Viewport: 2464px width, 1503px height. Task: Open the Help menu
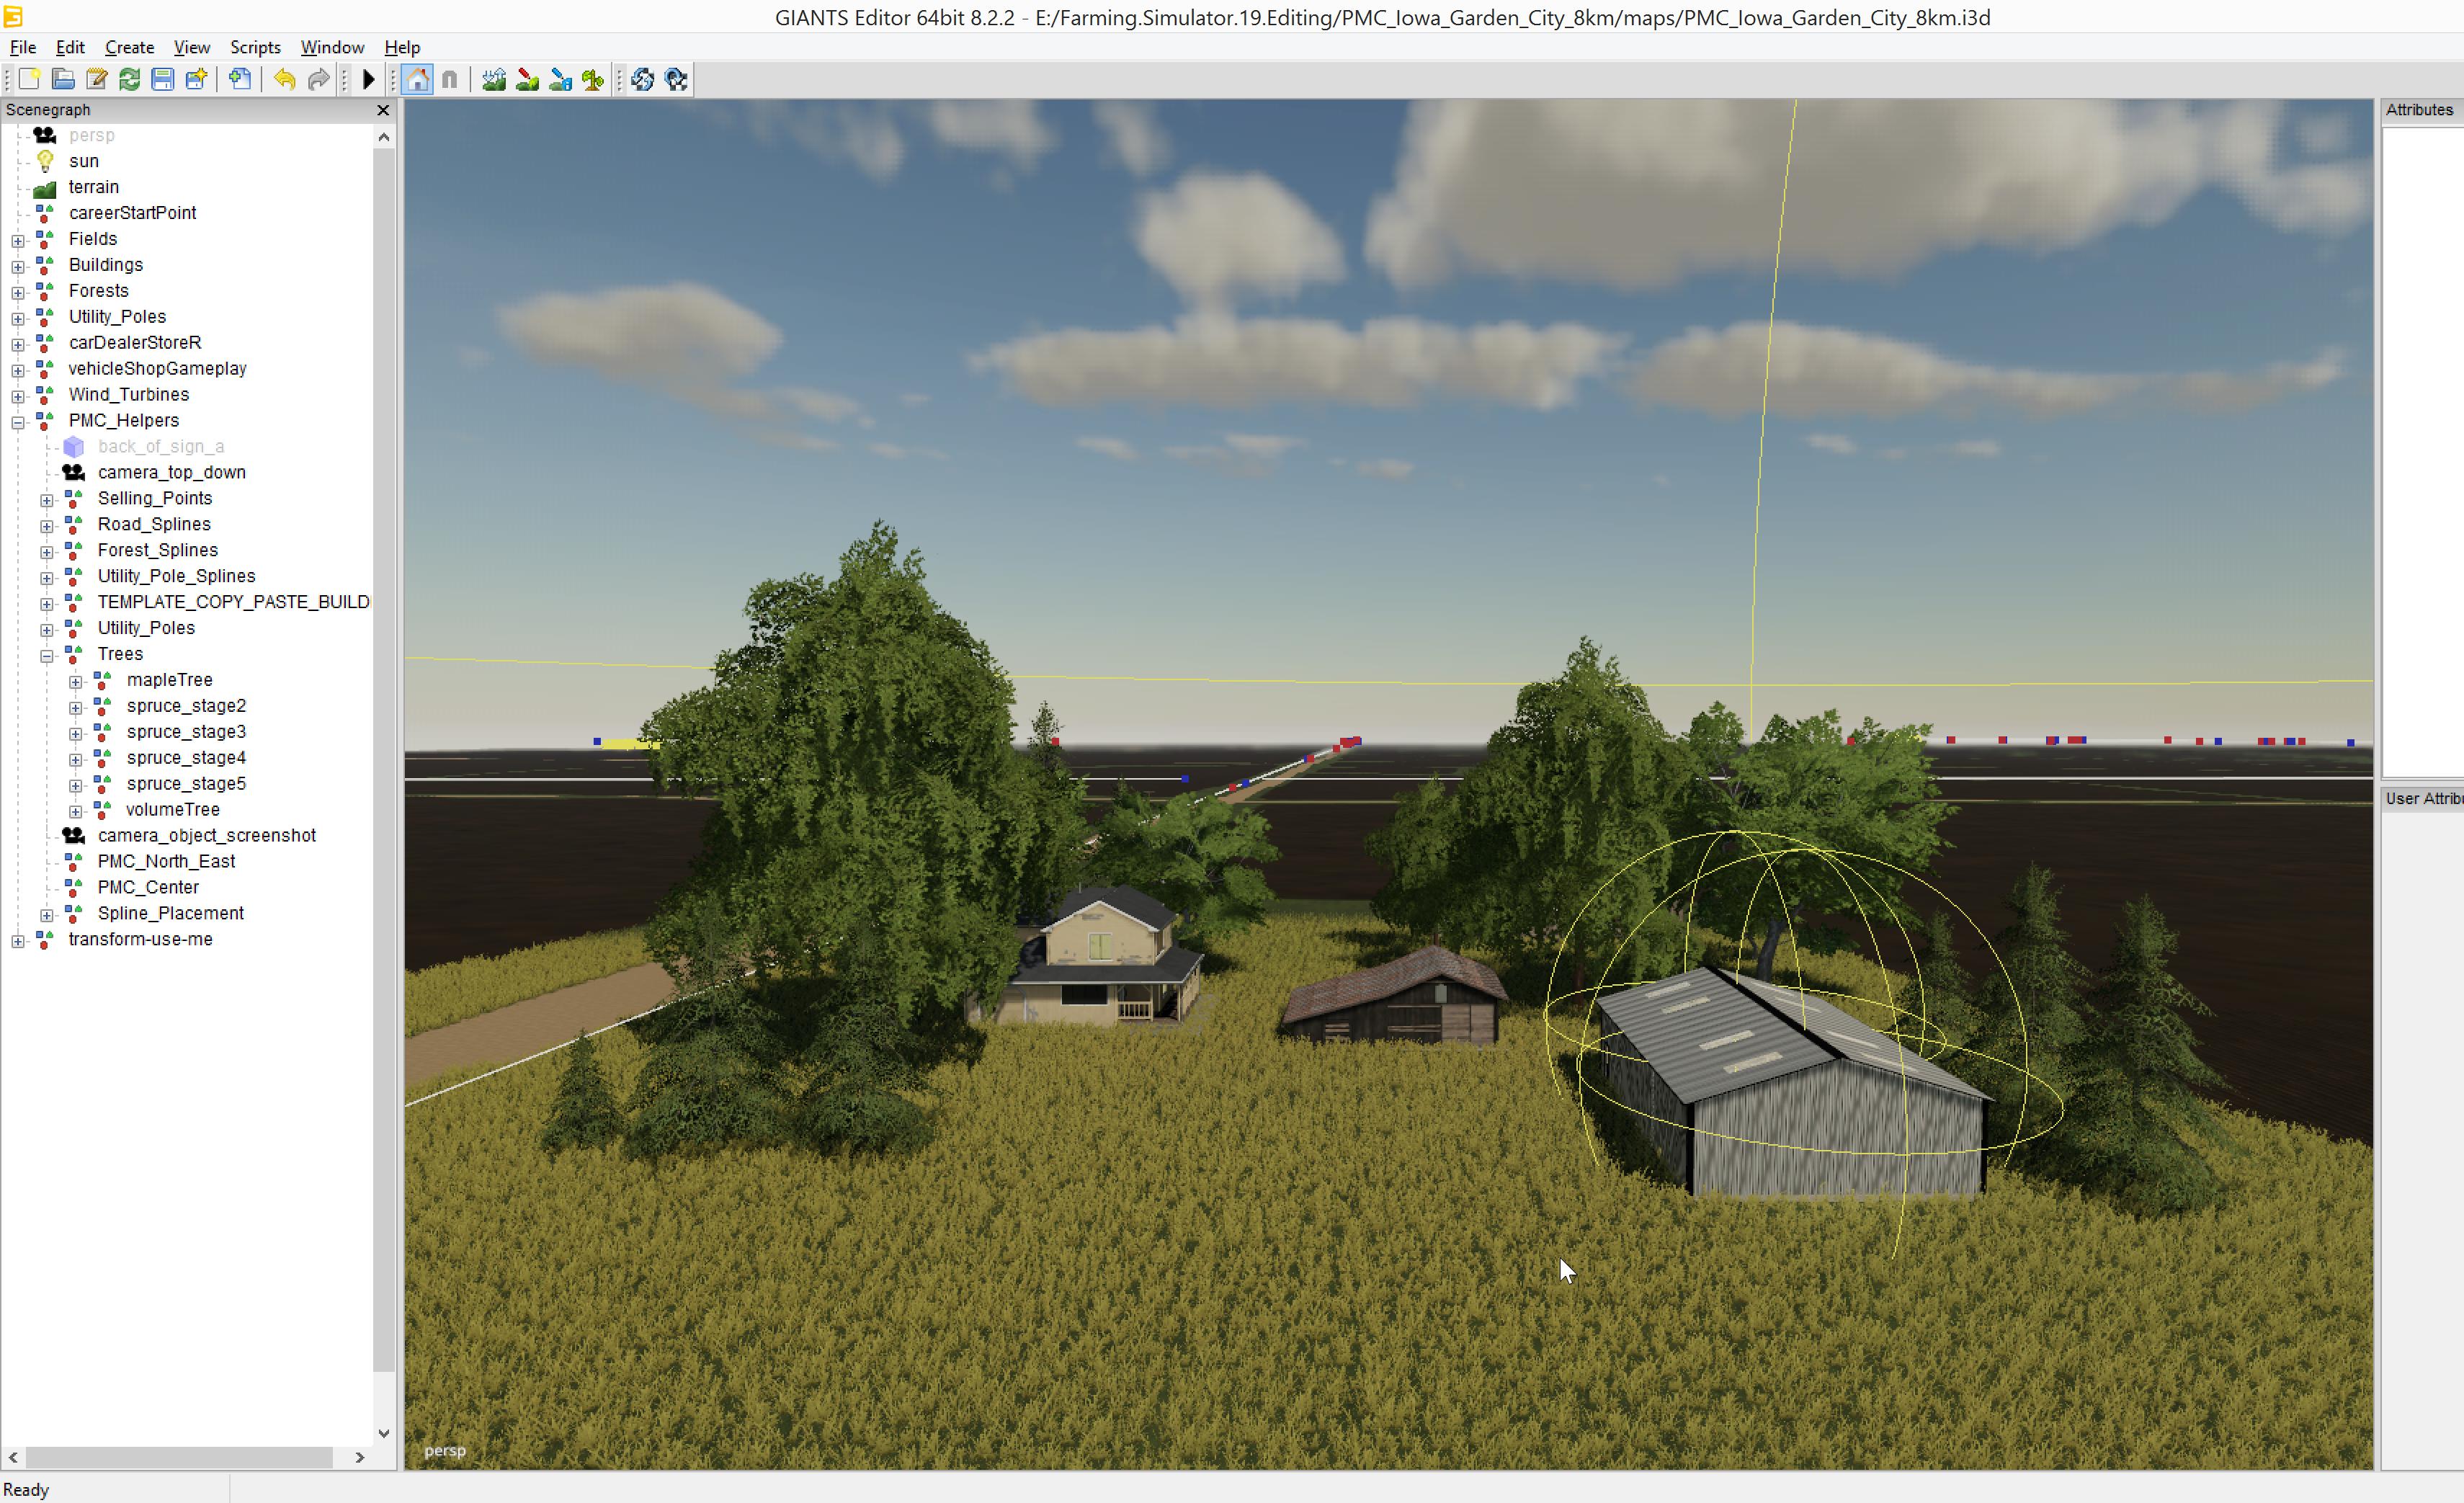click(x=402, y=47)
